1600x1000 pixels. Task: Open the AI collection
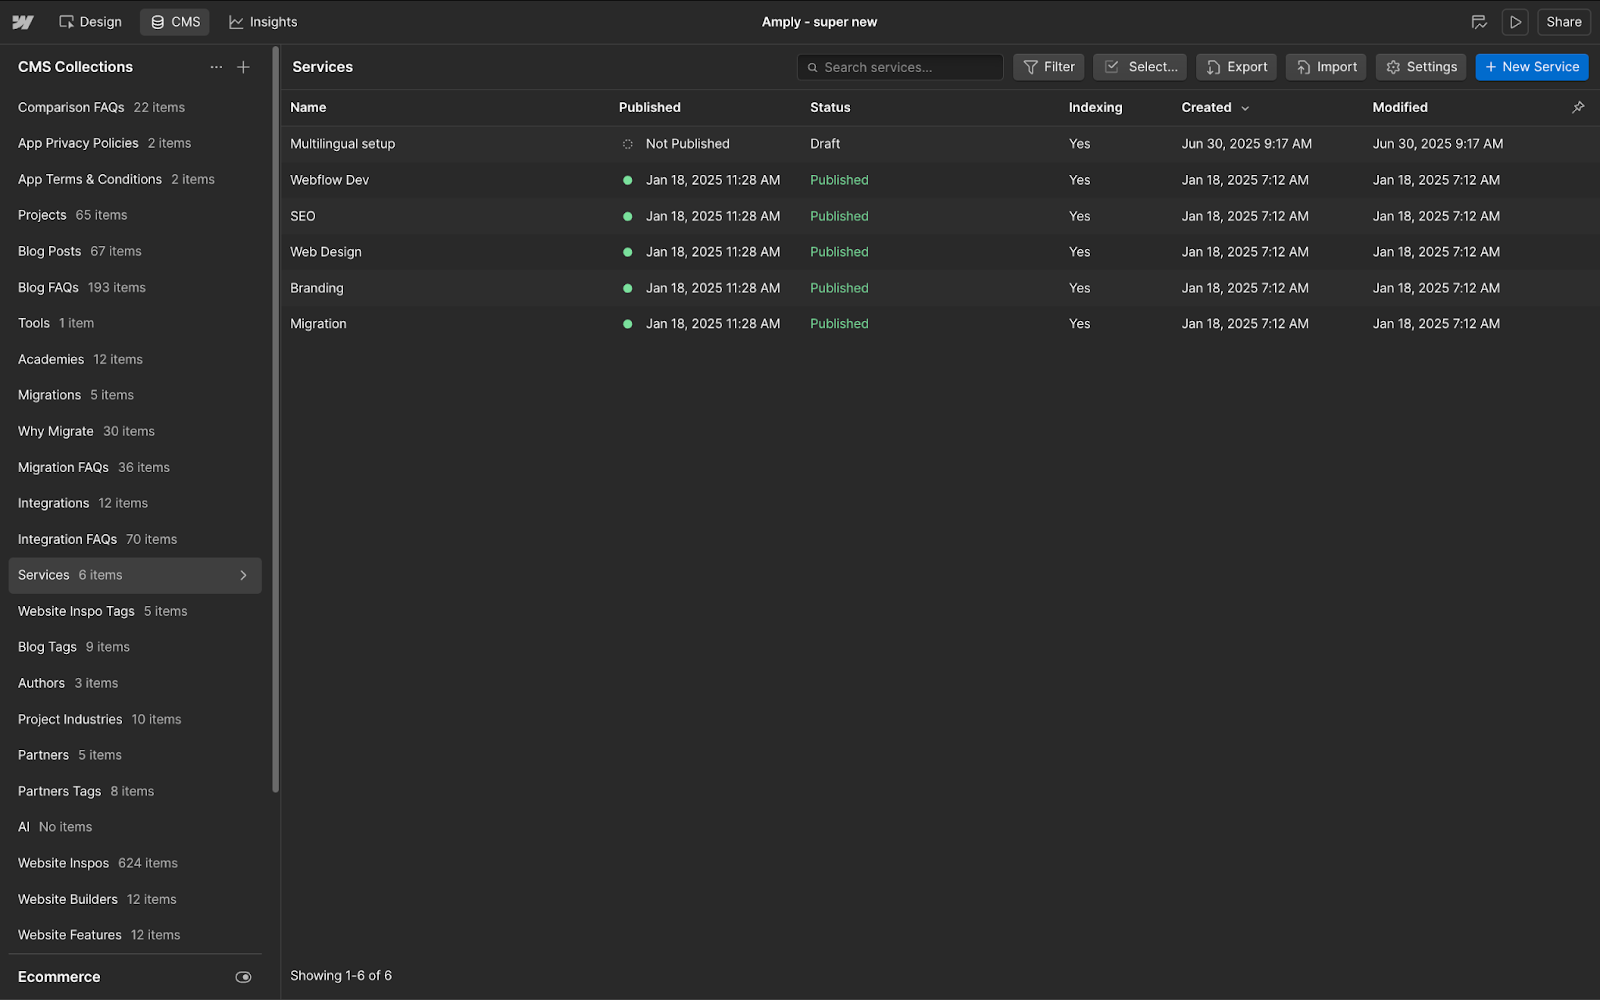coord(135,827)
